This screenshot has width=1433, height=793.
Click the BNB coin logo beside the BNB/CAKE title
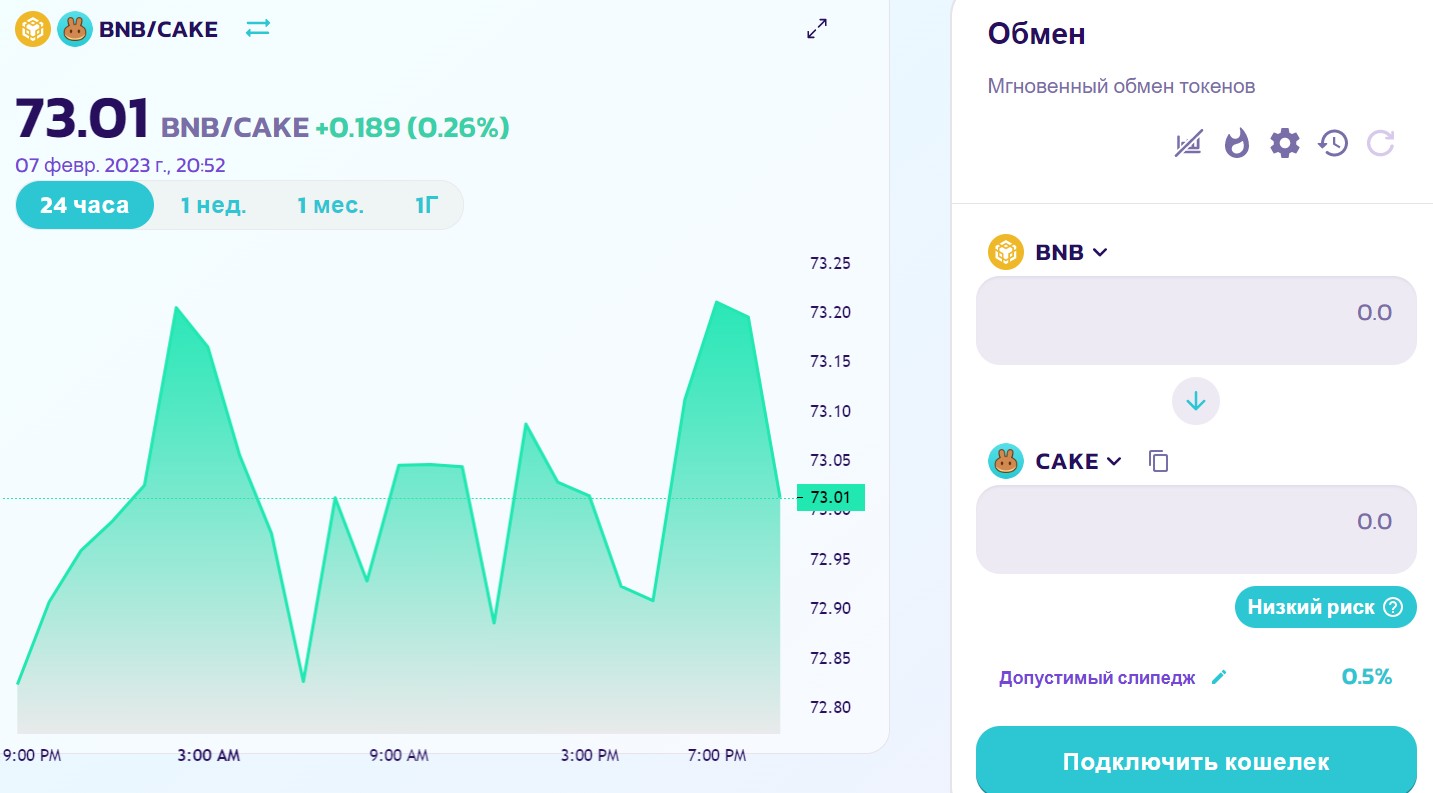click(x=32, y=30)
